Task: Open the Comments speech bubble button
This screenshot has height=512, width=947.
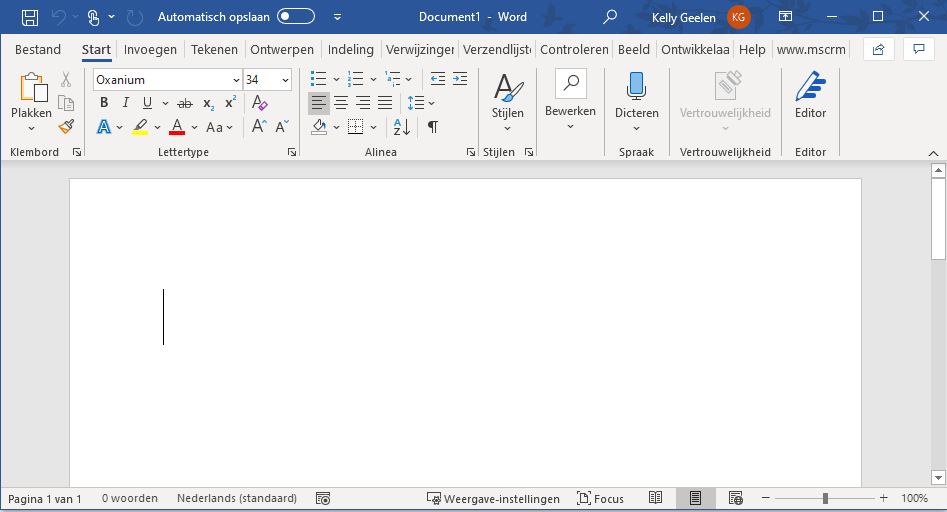Action: tap(919, 50)
